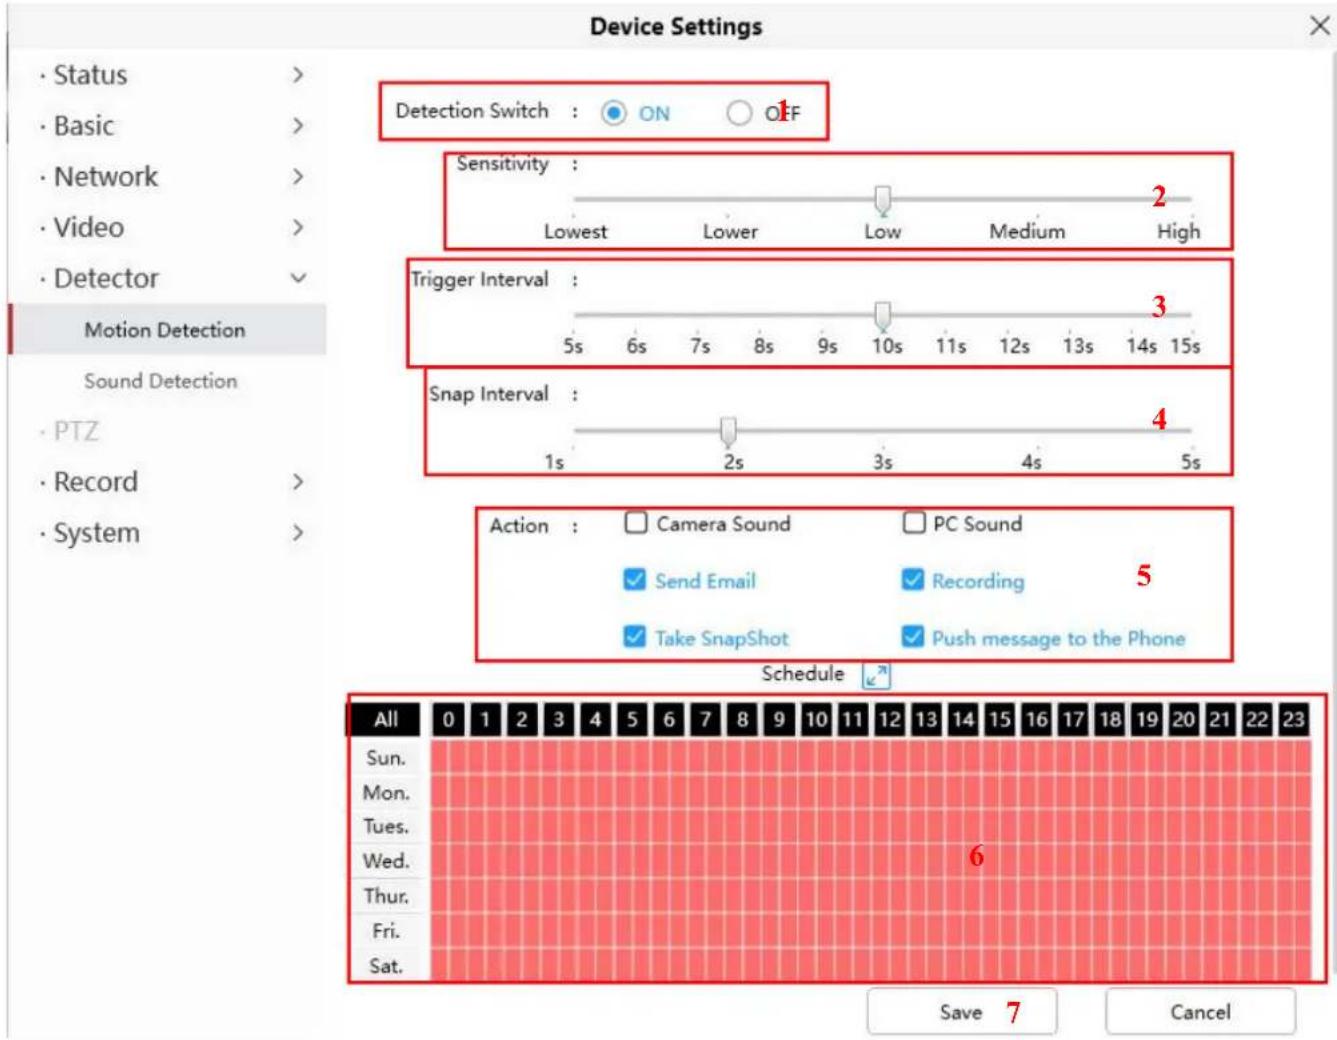Image resolution: width=1337 pixels, height=1040 pixels.
Task: Select hour 23 column header
Action: click(1293, 719)
